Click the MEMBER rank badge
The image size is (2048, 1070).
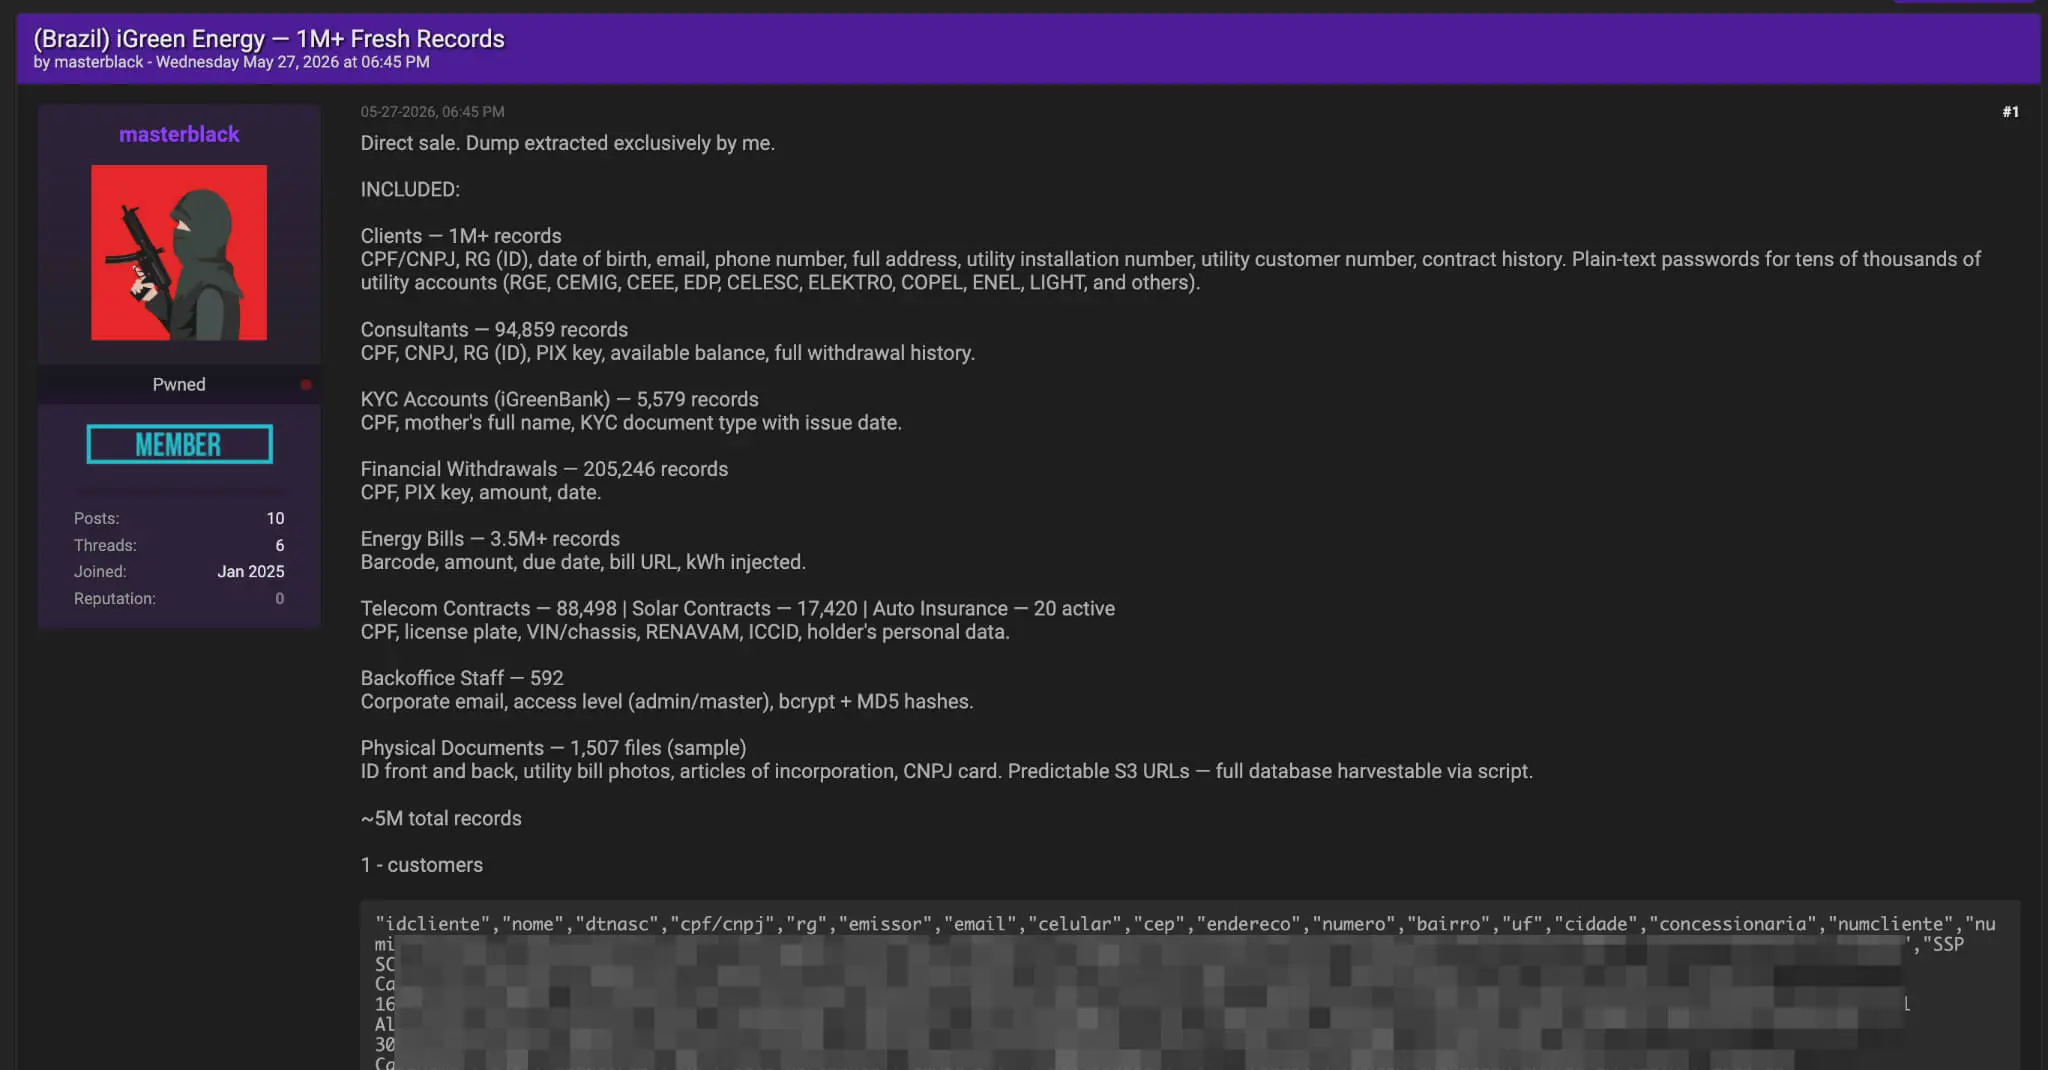179,444
